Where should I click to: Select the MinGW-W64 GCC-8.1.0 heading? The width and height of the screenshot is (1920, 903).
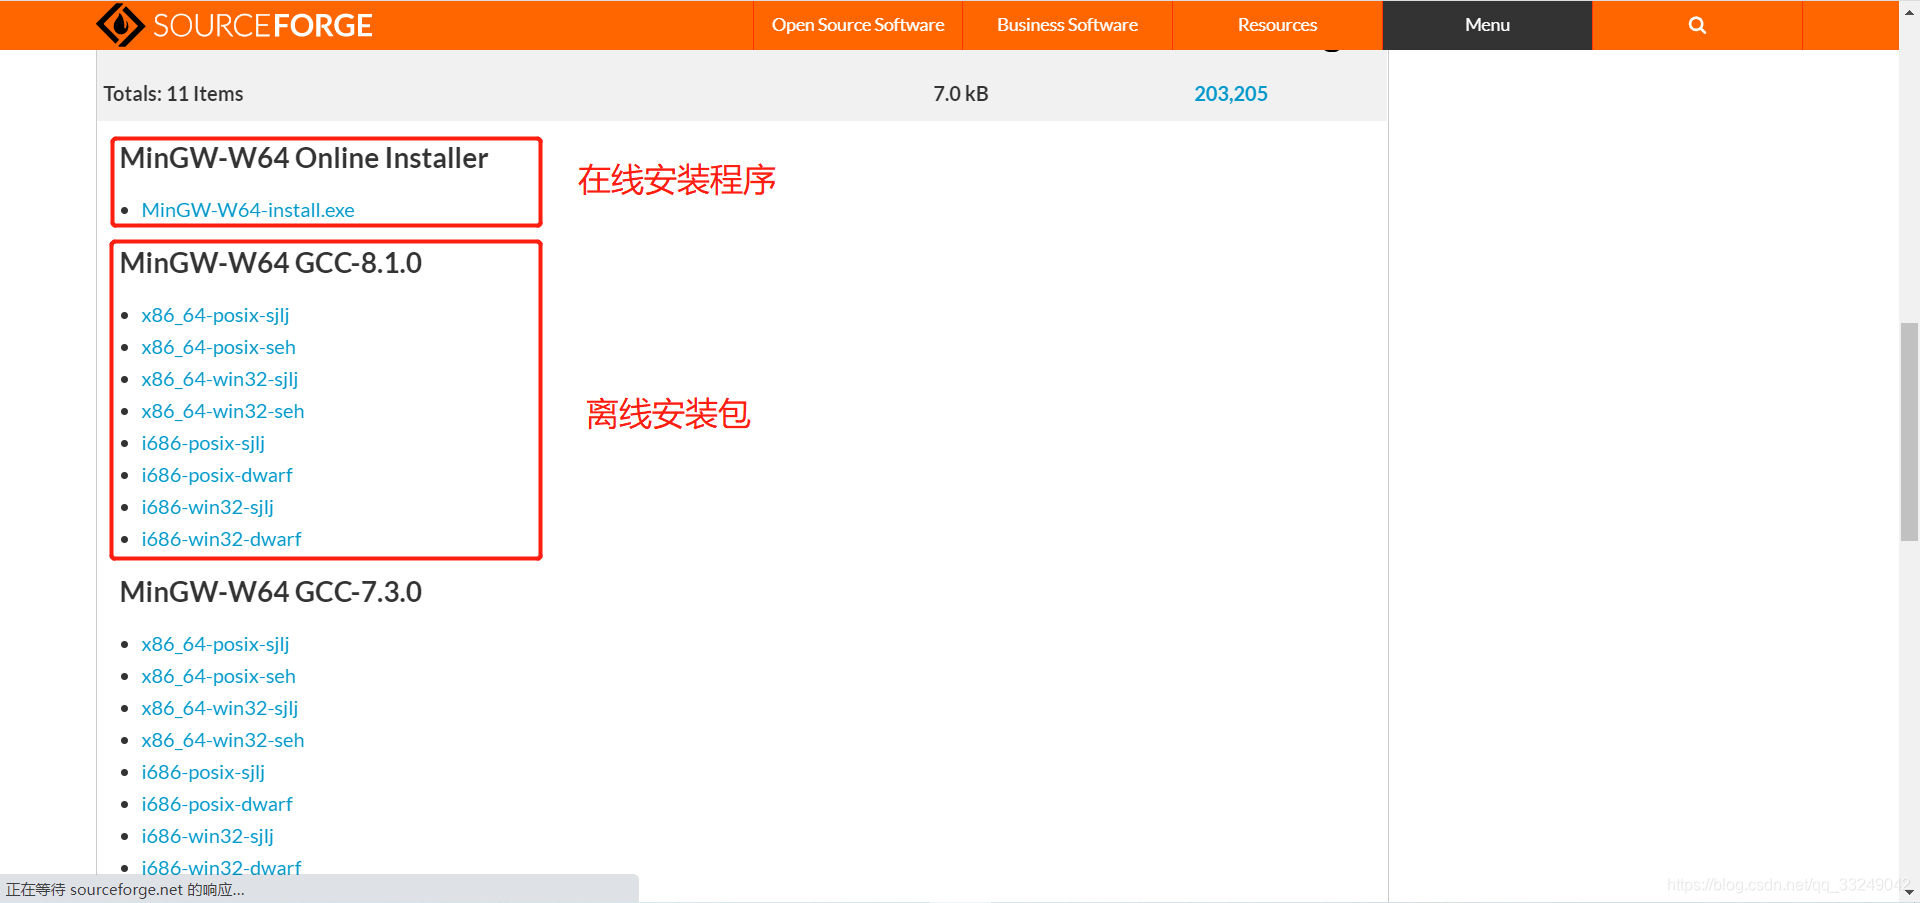click(271, 263)
